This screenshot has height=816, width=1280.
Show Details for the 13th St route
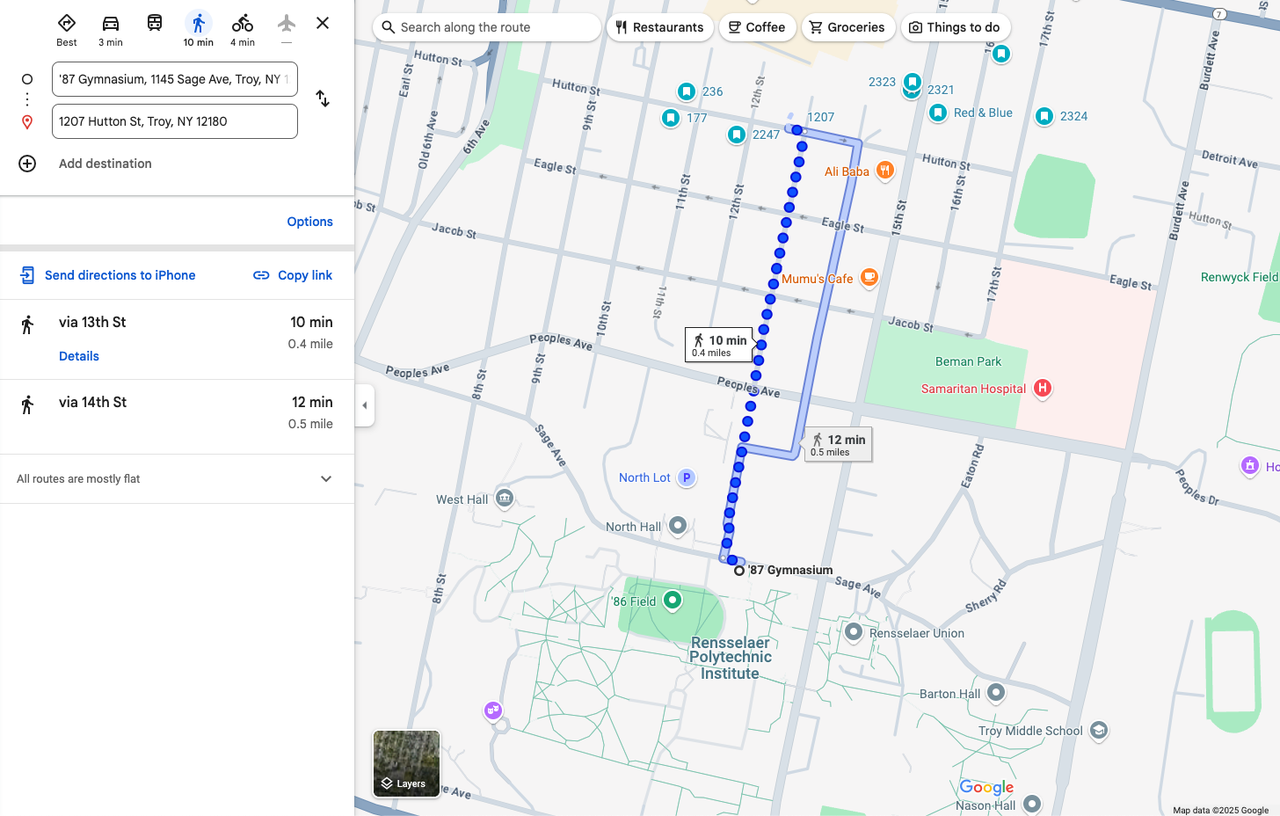[x=79, y=356]
